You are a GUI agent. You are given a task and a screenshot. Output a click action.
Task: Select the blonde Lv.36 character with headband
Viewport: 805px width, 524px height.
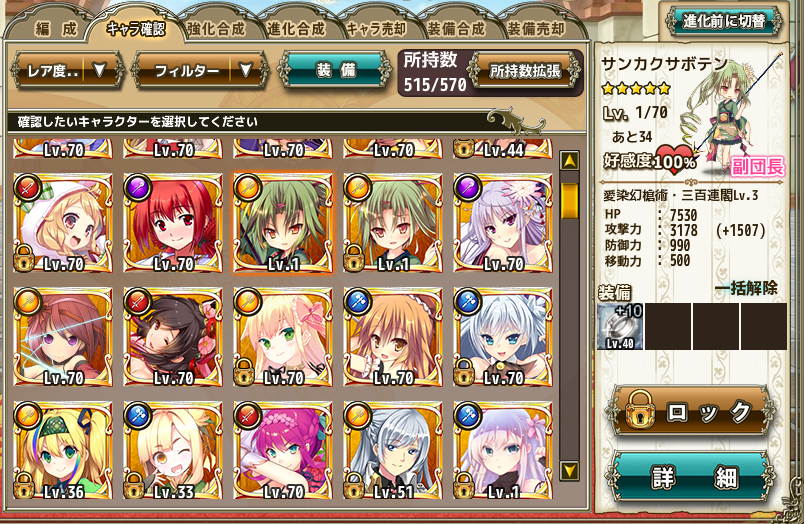coord(63,451)
